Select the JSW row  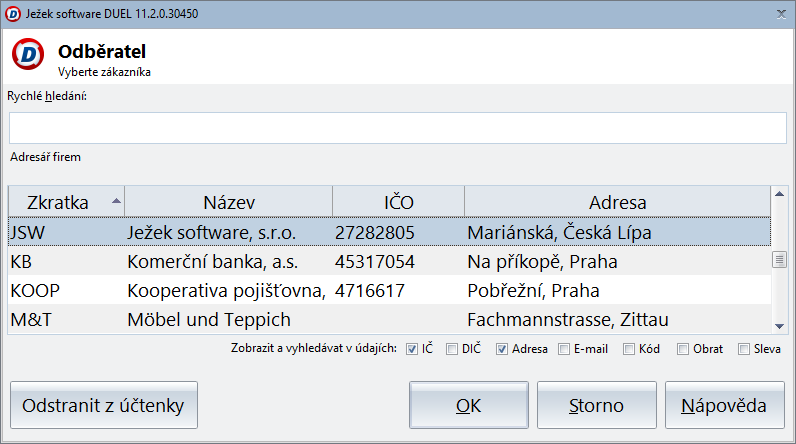389,232
